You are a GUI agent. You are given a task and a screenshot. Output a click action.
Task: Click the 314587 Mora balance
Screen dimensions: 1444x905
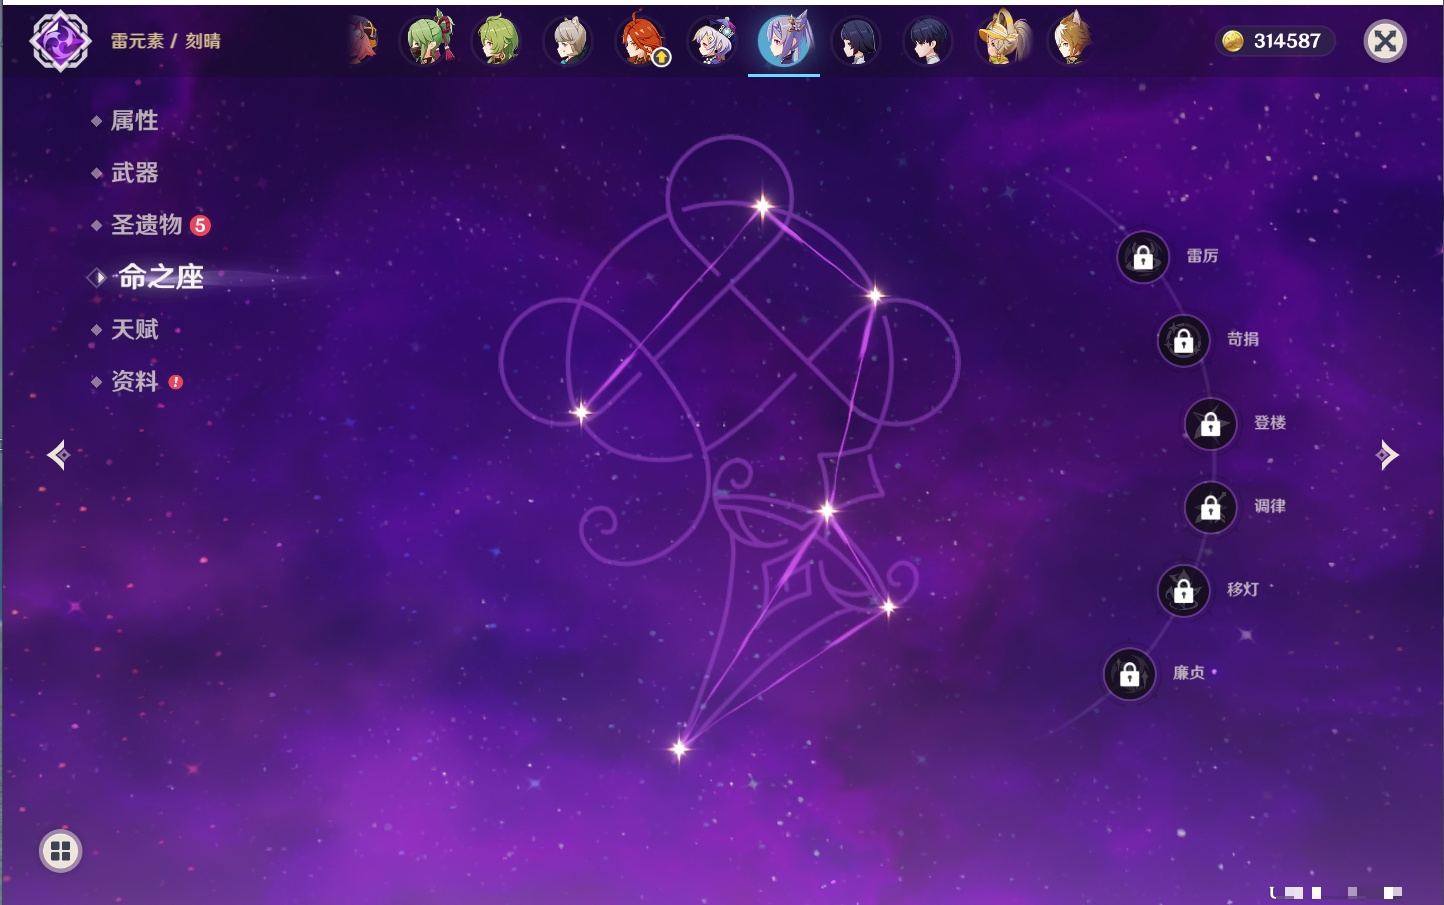(1287, 41)
